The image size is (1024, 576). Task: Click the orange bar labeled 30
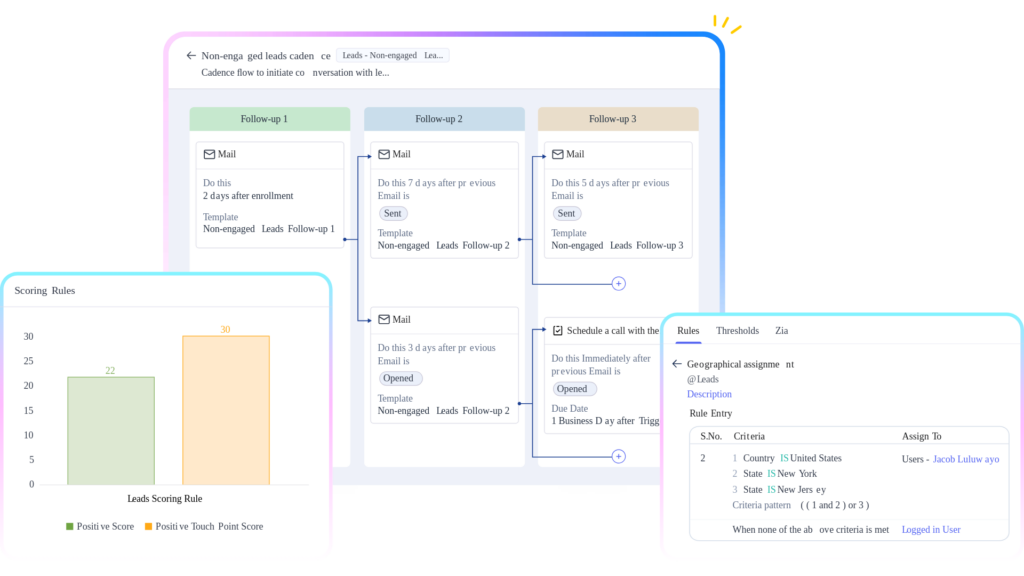(225, 410)
